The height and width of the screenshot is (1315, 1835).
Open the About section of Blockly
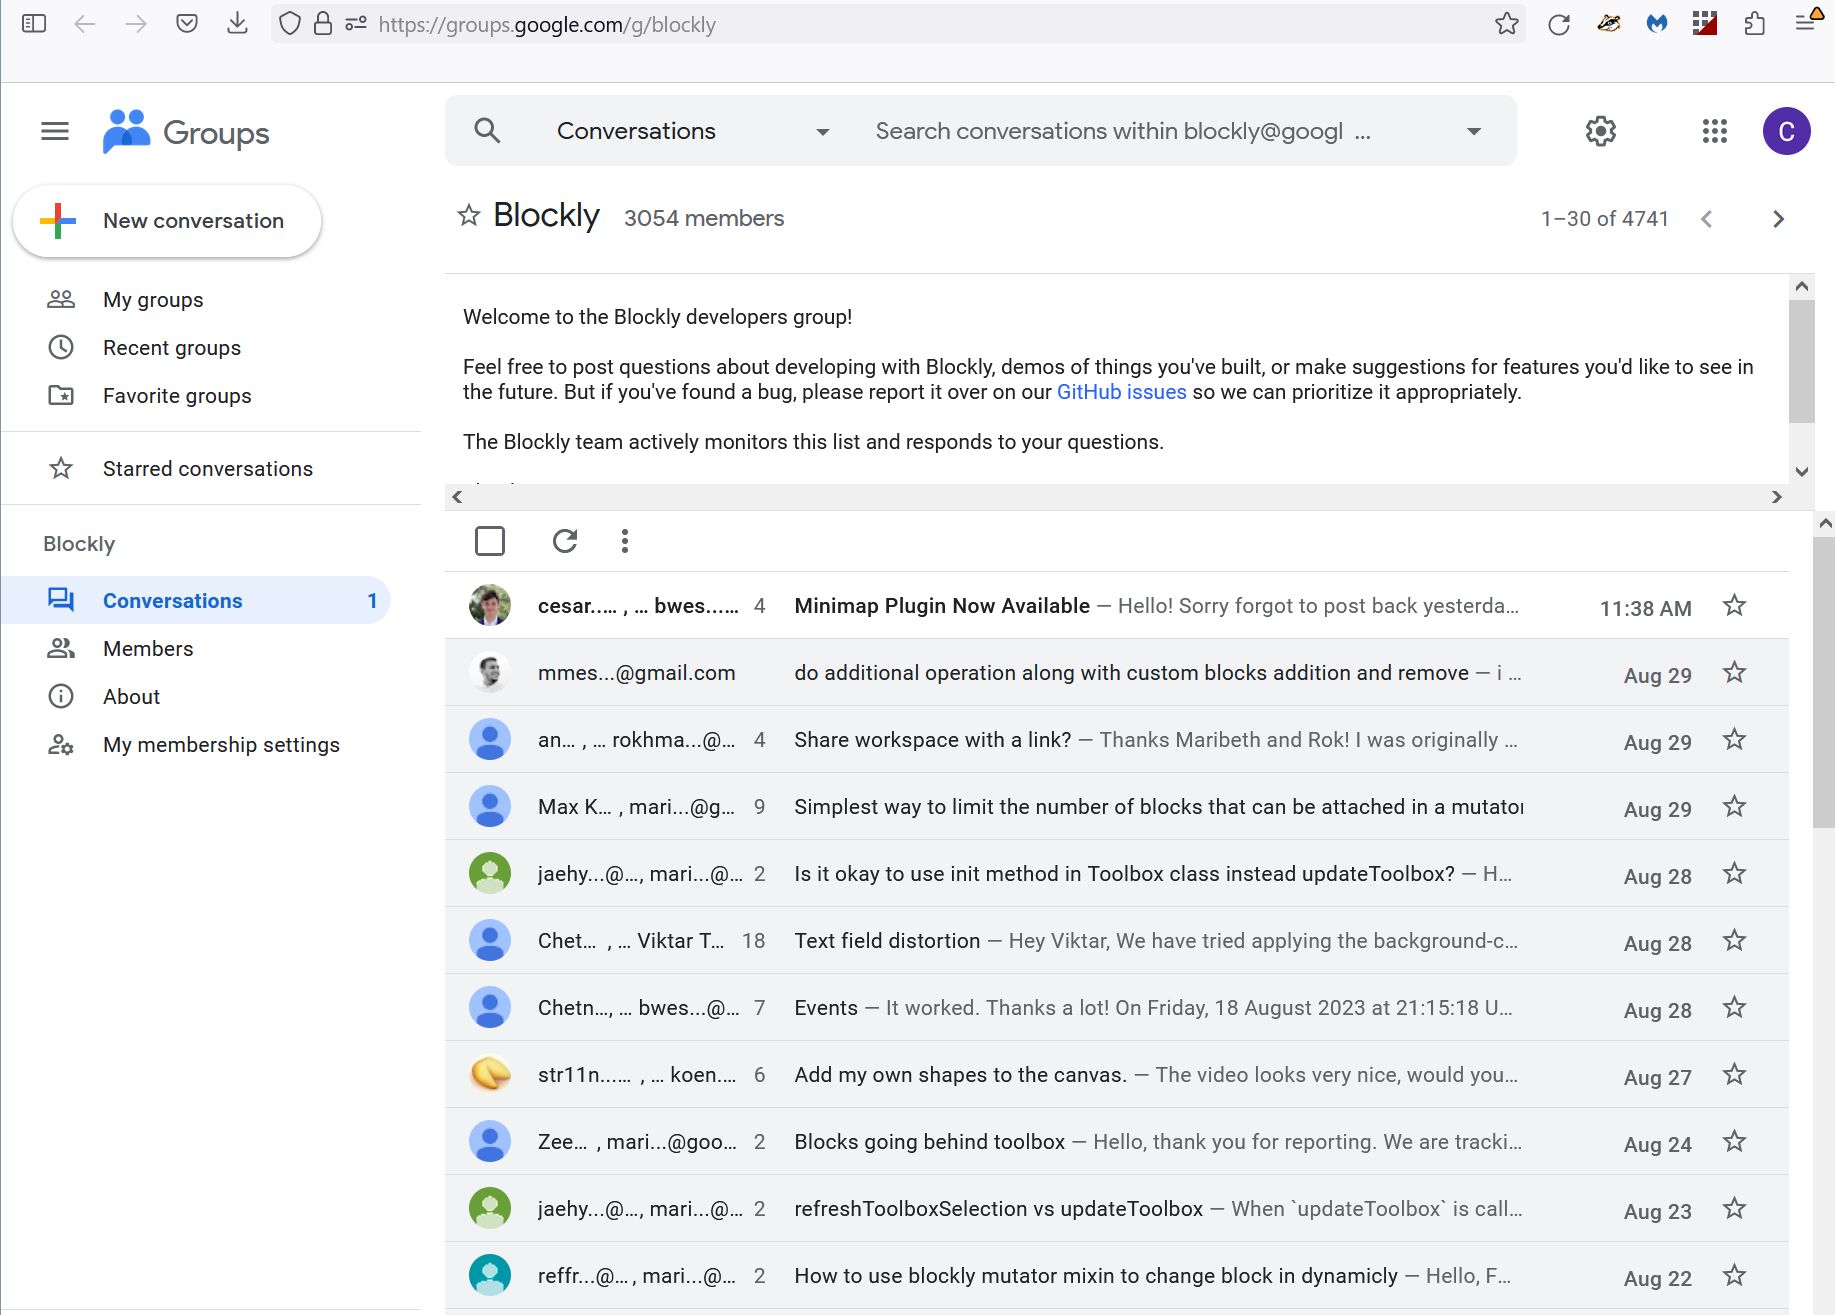[131, 696]
